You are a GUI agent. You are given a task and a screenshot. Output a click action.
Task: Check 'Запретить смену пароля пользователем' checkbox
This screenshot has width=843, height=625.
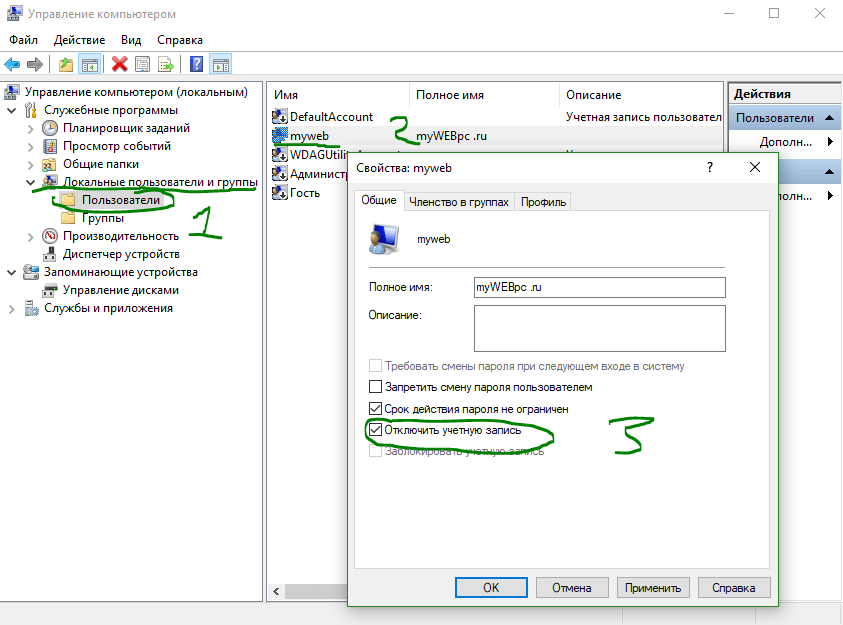click(x=375, y=387)
